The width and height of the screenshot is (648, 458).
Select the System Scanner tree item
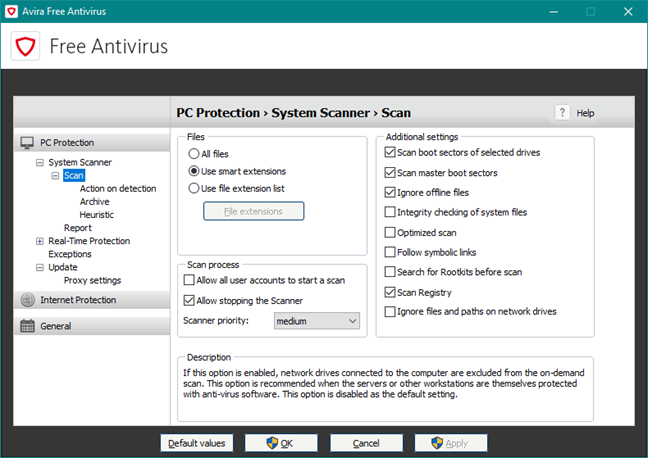coord(80,162)
